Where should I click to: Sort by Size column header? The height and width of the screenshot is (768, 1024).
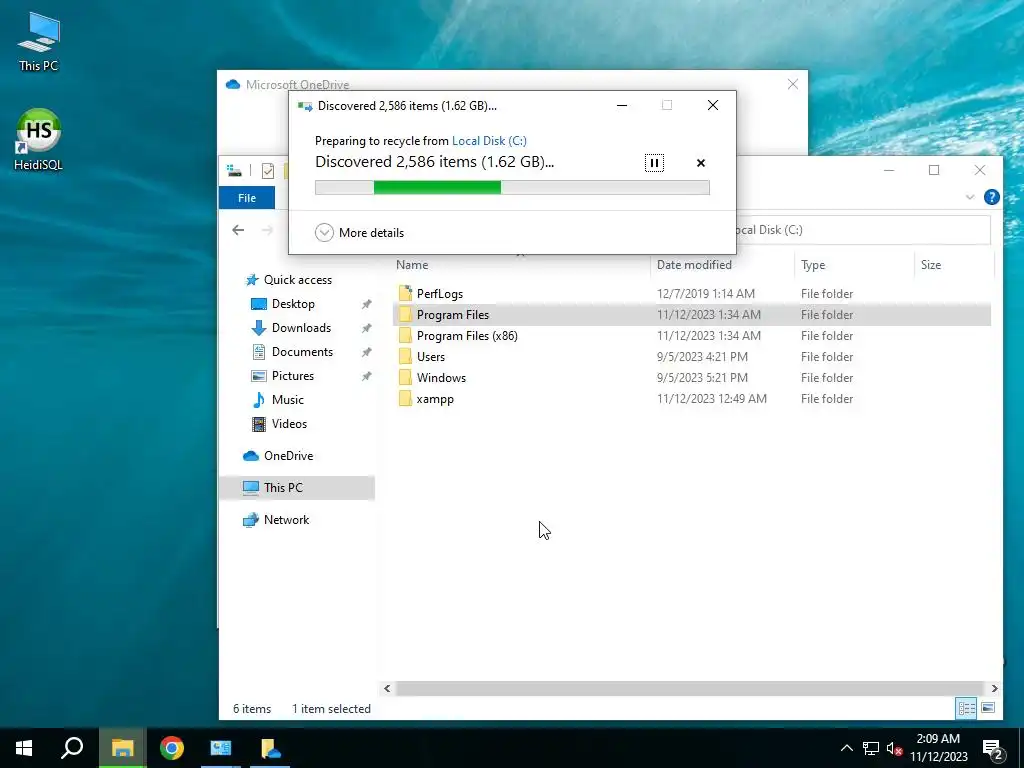click(x=931, y=264)
